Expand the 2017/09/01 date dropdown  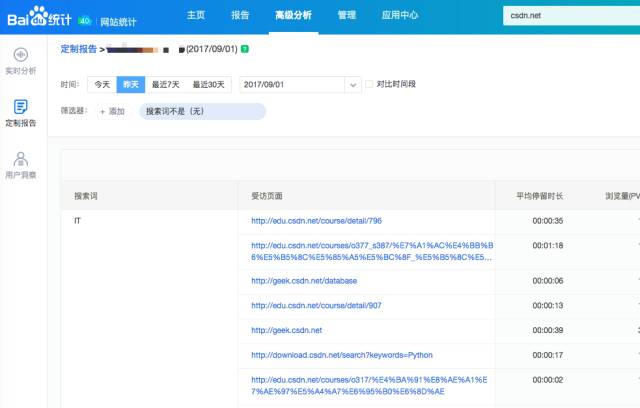click(353, 85)
